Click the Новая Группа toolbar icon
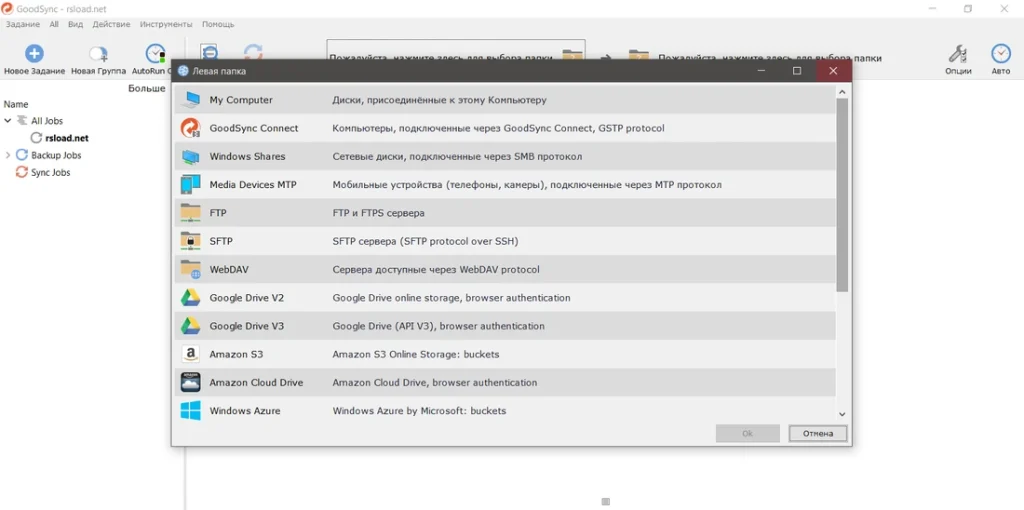1024x510 pixels. [x=98, y=54]
